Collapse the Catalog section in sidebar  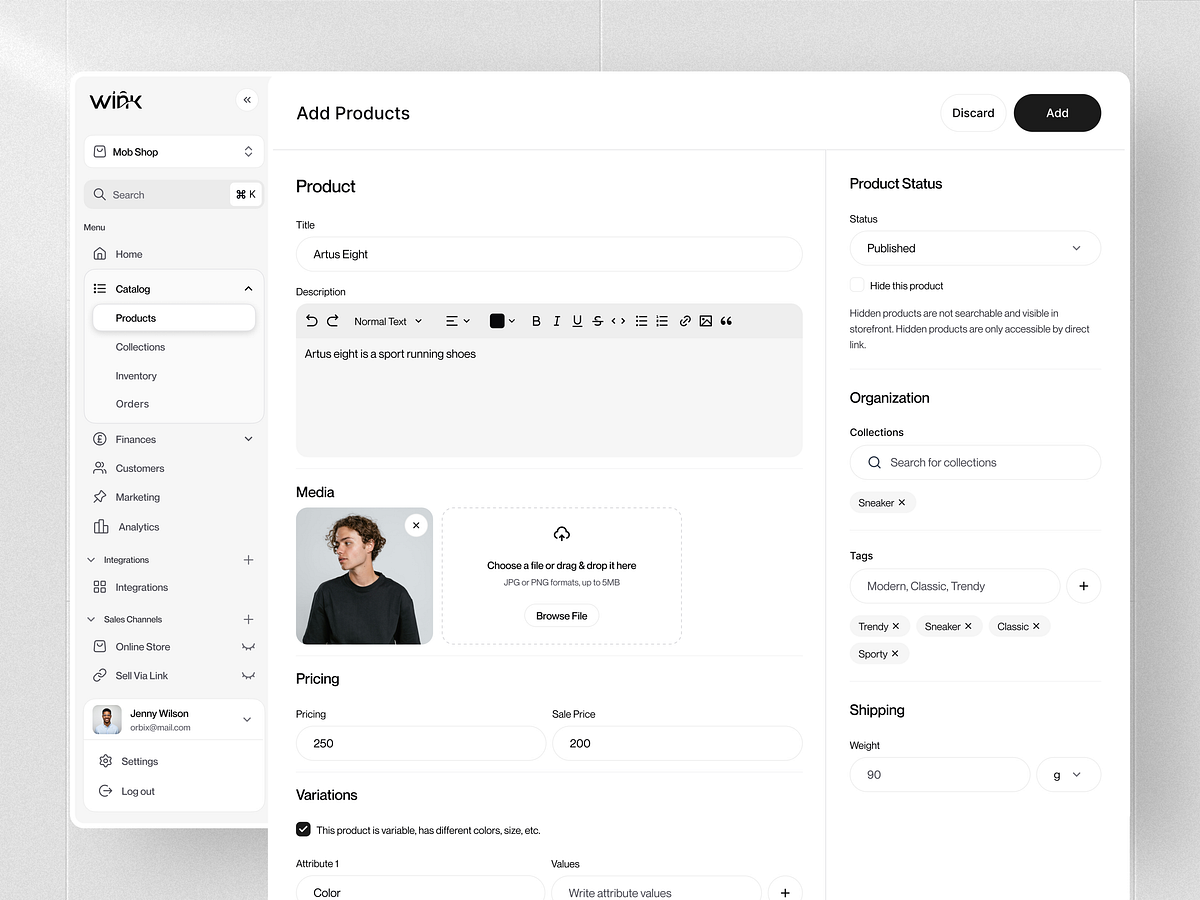click(248, 288)
